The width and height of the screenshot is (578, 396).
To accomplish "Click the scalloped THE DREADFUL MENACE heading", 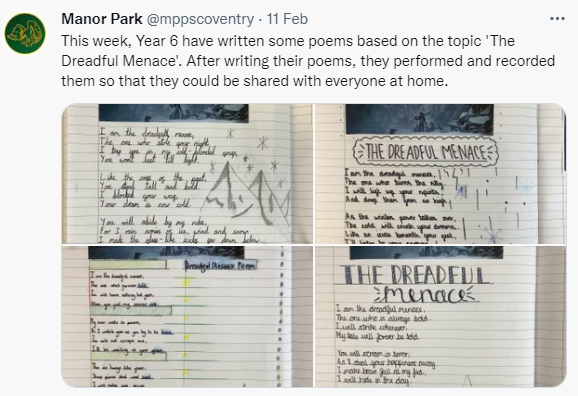I will pyautogui.click(x=425, y=152).
